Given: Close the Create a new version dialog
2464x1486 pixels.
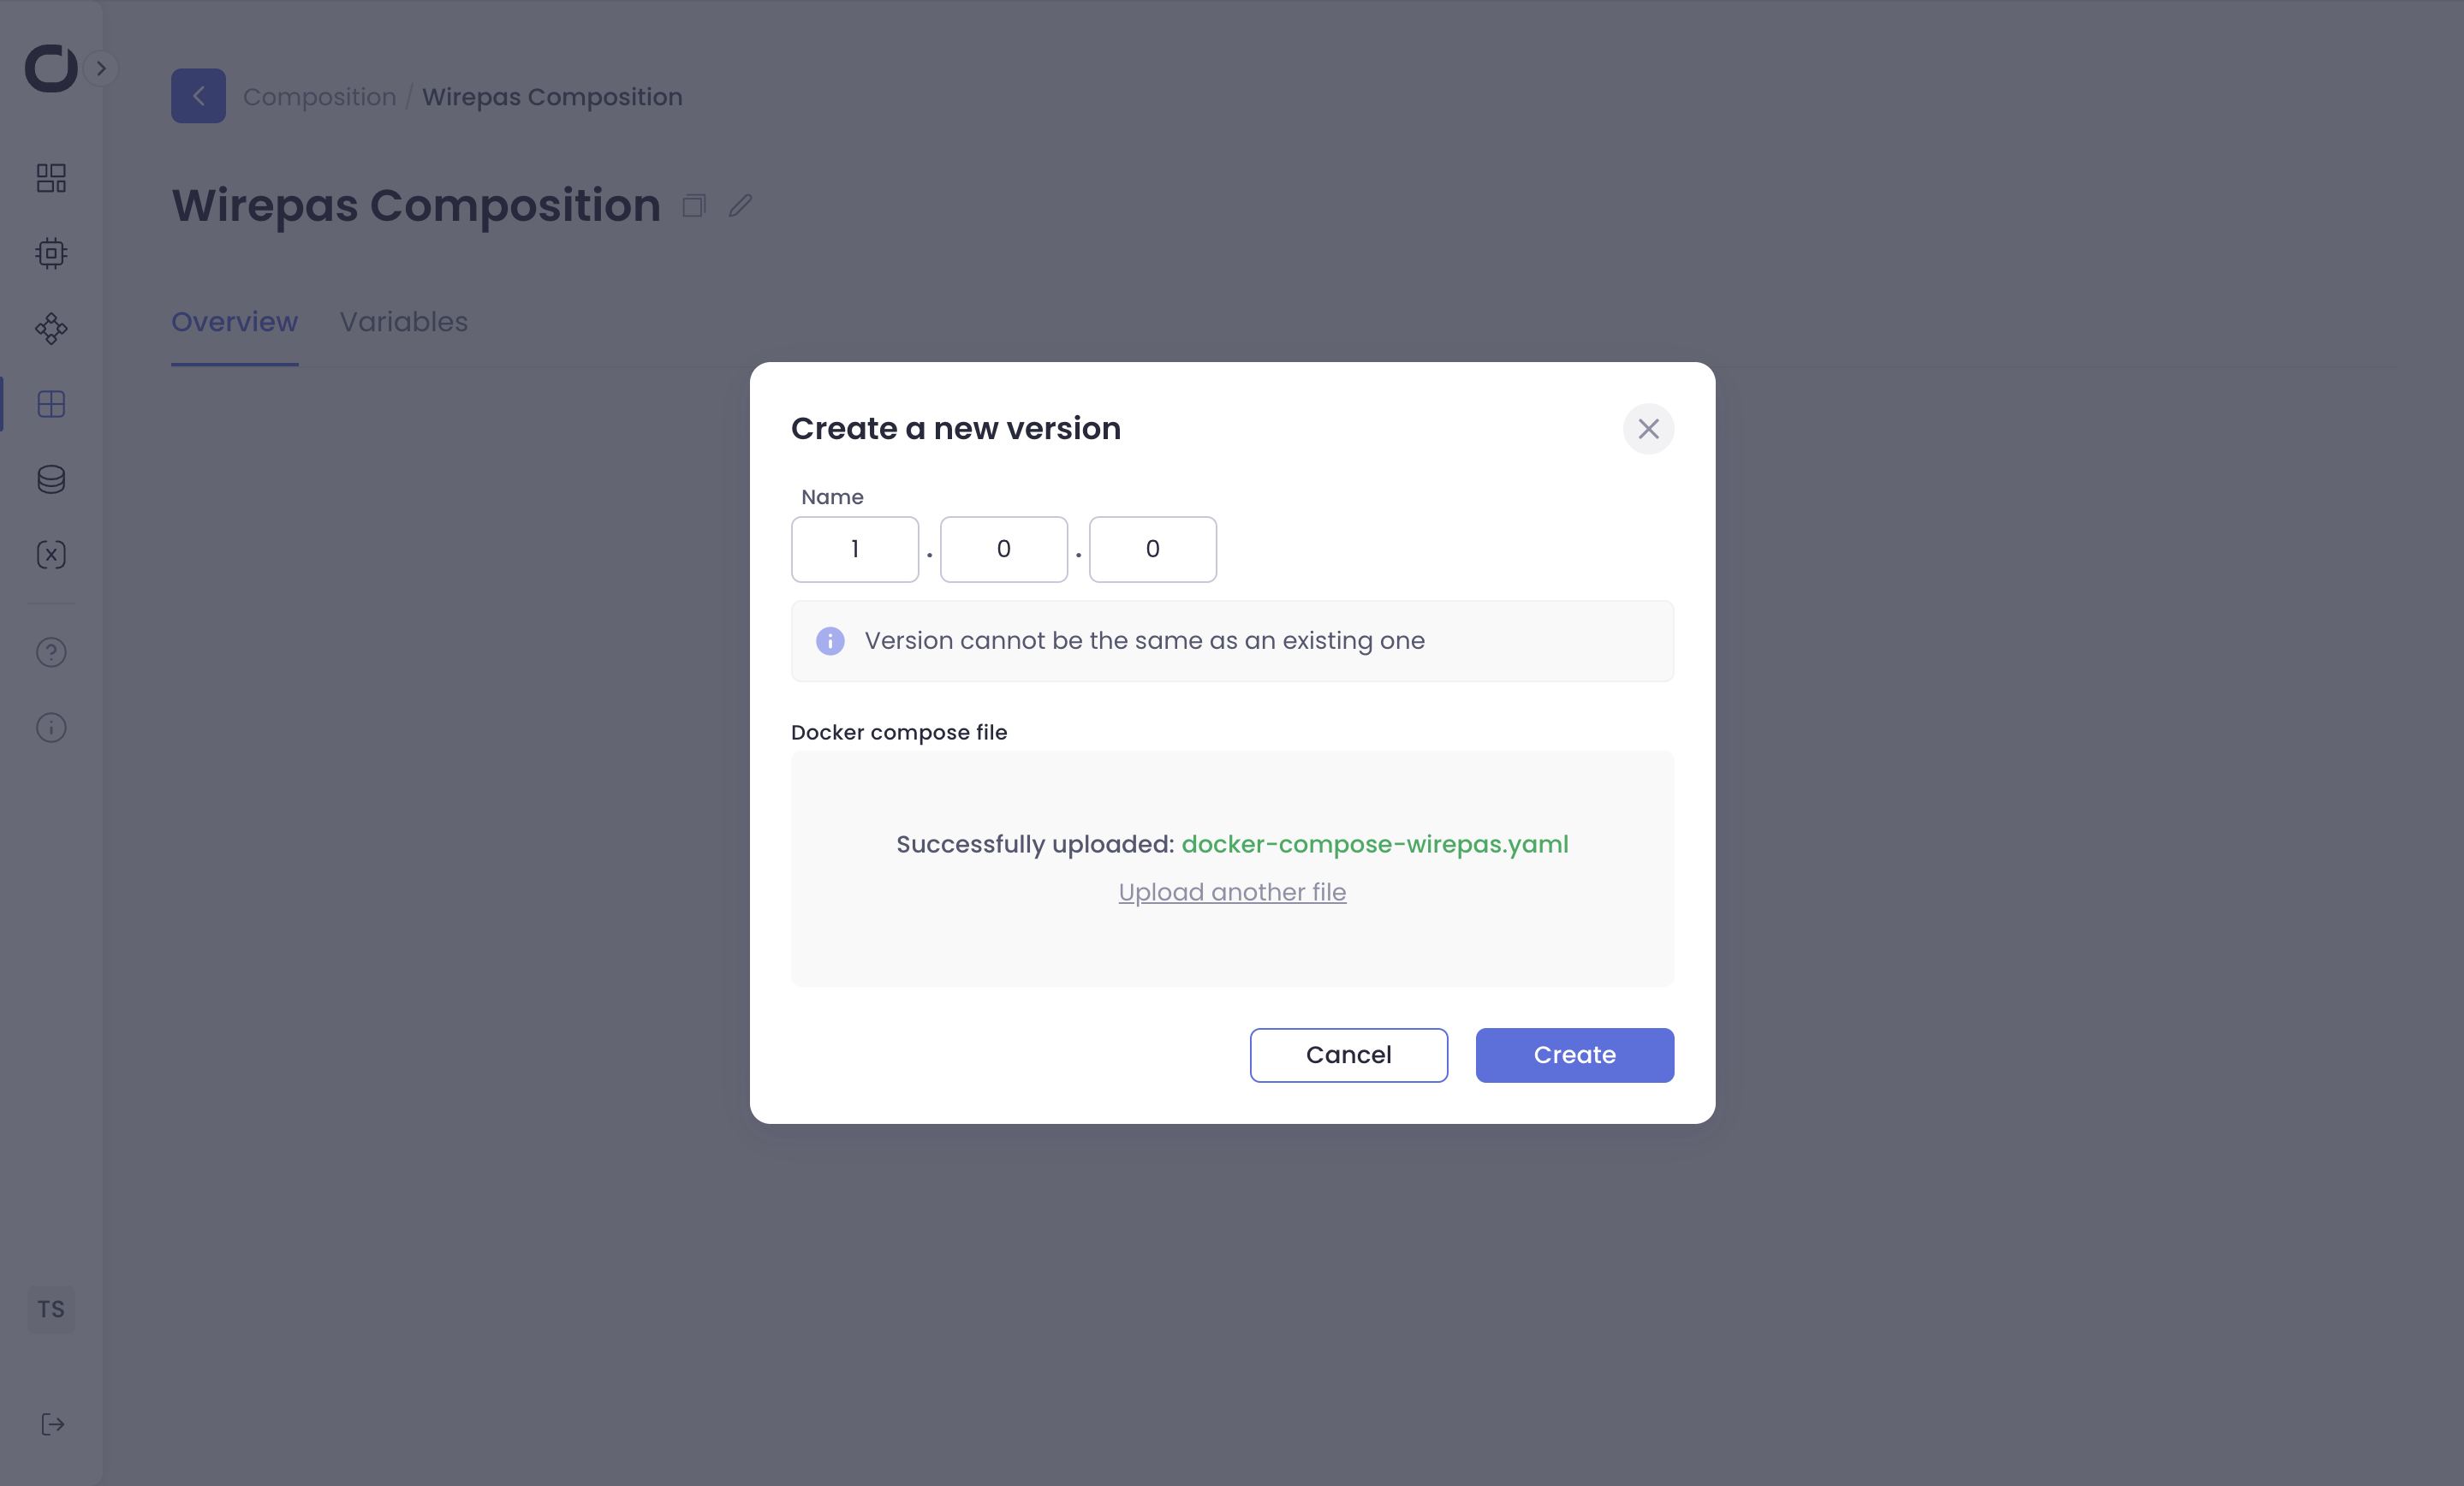Looking at the screenshot, I should click(1648, 429).
